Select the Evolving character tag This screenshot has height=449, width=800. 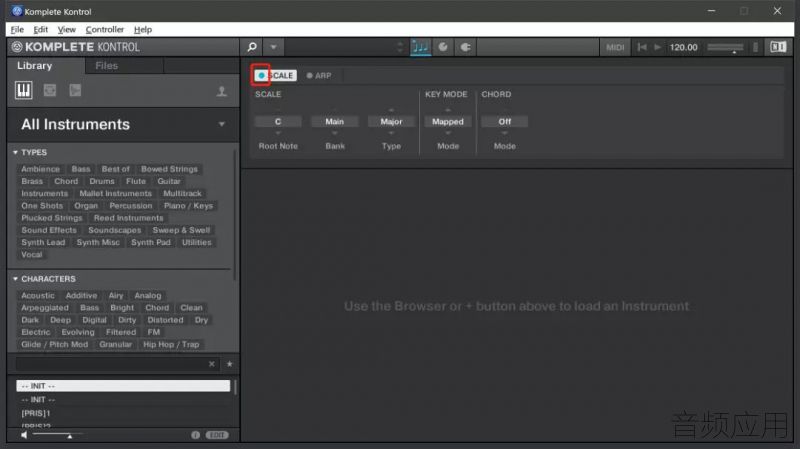(78, 332)
